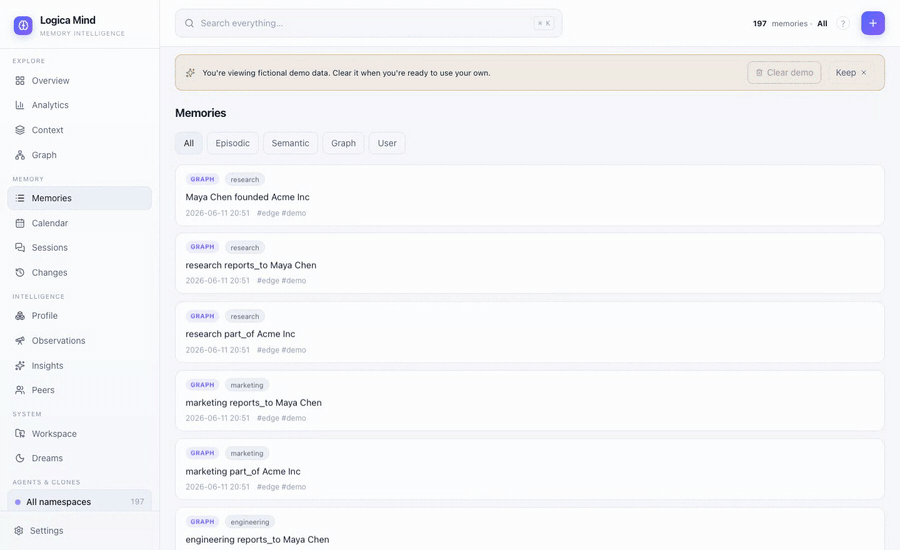Open the Workspace sidebar item
The width and height of the screenshot is (900, 550).
point(80,434)
